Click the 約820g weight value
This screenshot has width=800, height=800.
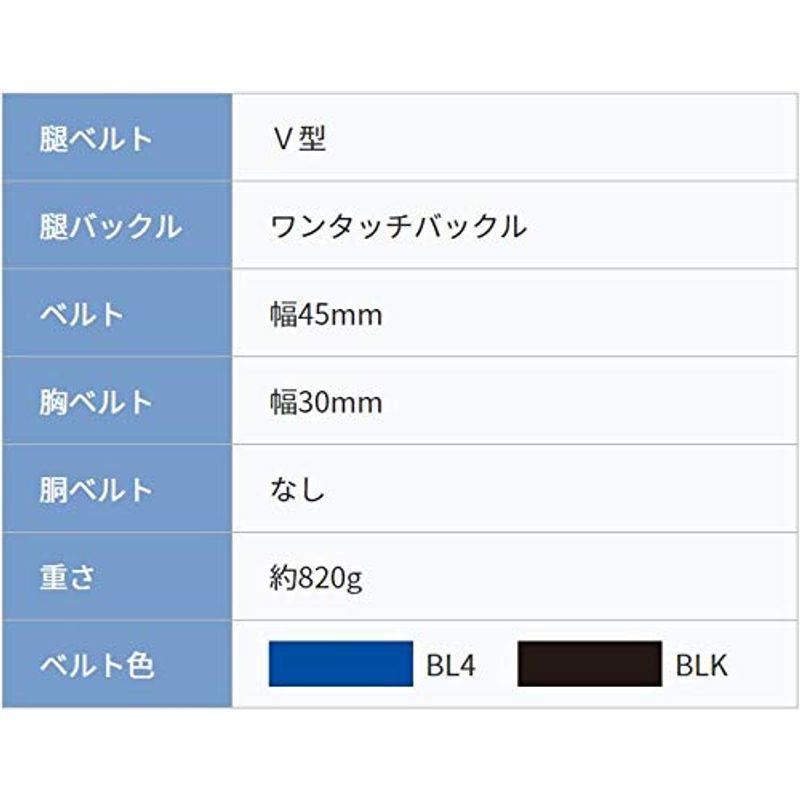click(x=316, y=579)
